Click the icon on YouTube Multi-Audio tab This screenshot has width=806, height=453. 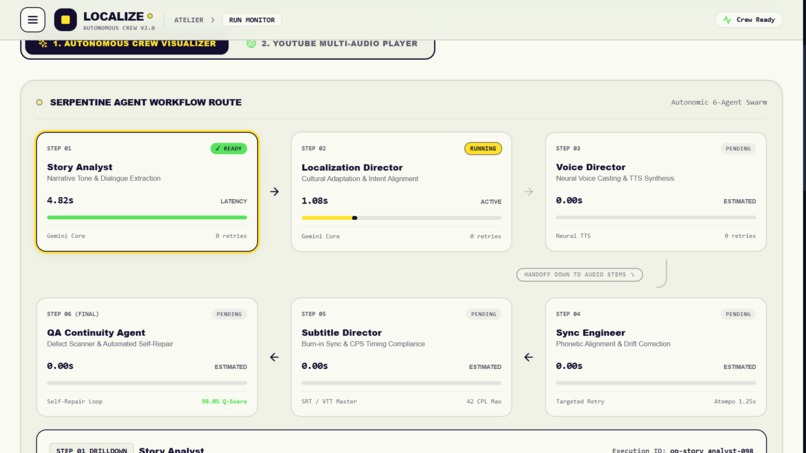(251, 44)
